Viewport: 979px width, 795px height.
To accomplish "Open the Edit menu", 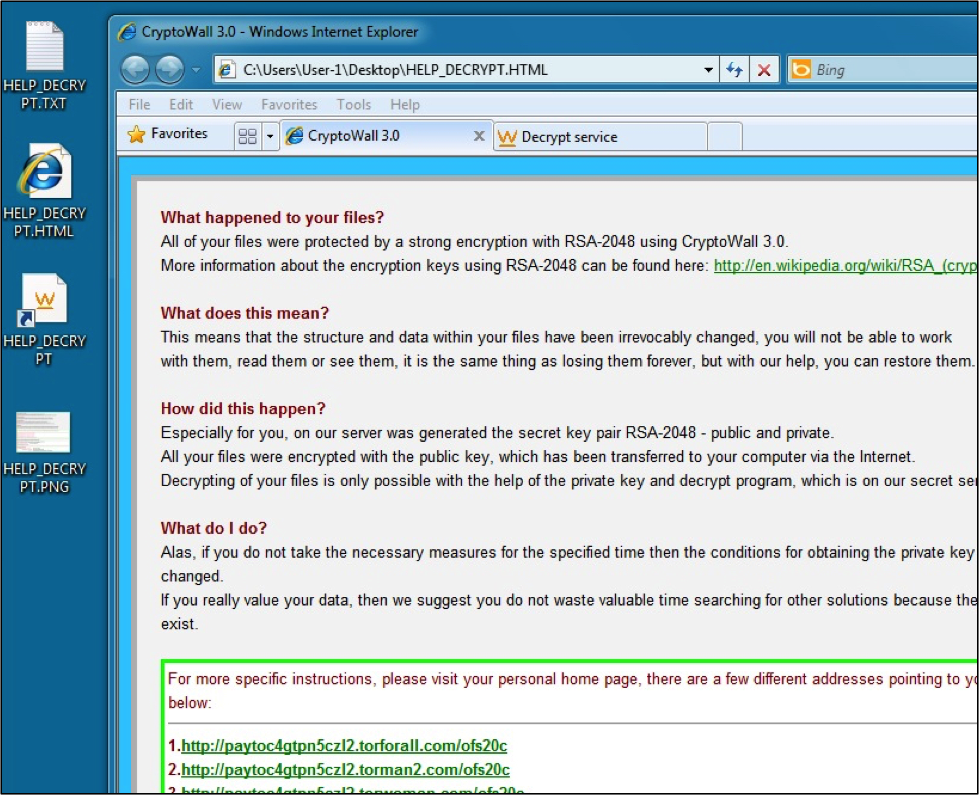I will [181, 104].
